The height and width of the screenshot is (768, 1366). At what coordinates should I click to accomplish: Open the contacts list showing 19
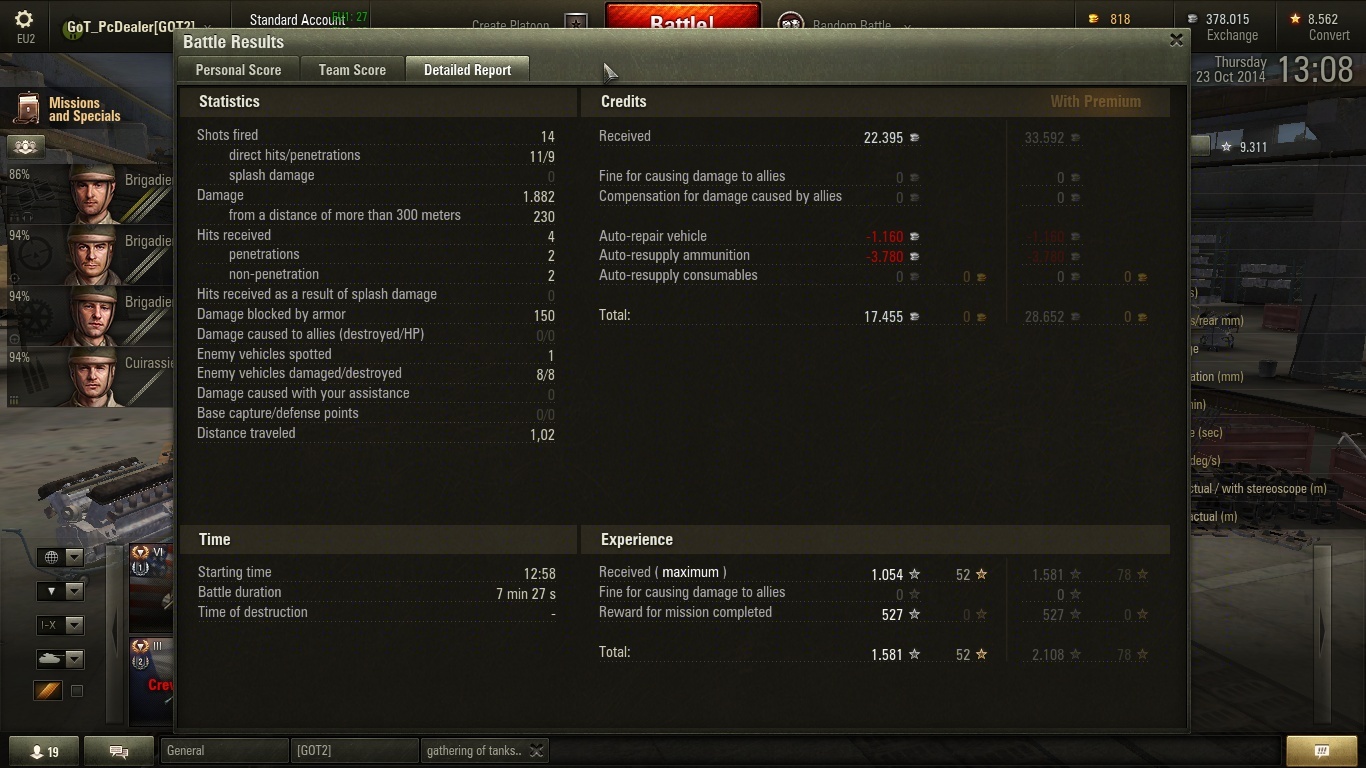click(x=44, y=752)
